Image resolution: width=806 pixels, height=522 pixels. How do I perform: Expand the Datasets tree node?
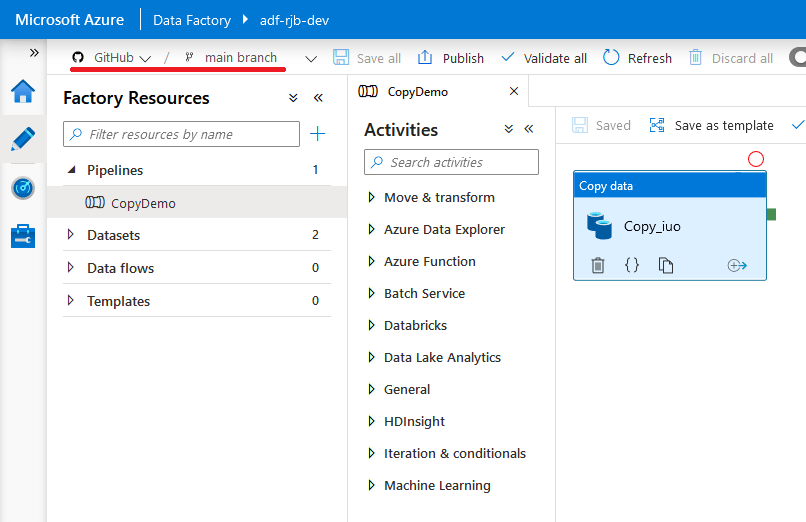coord(71,236)
